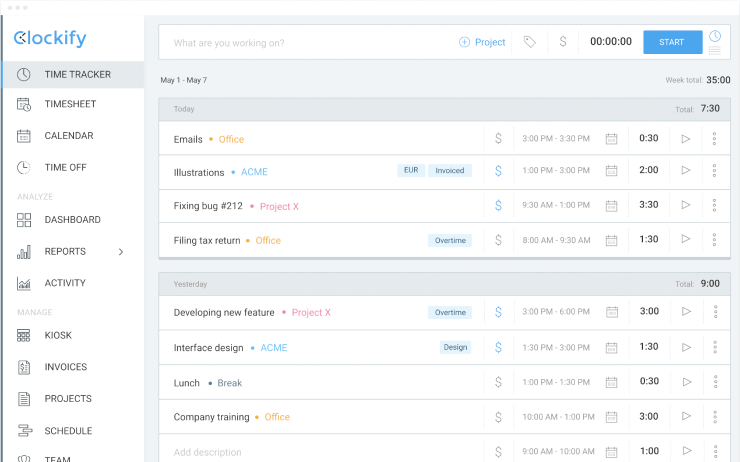Toggle billable on Emails entry
The width and height of the screenshot is (740, 462).
498,138
